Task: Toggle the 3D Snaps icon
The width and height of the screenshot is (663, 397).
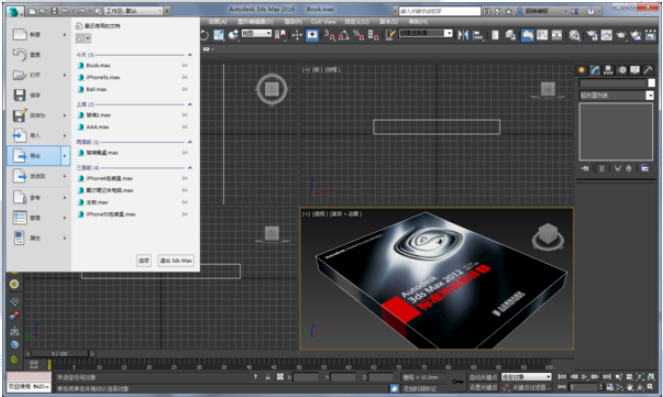Action: point(330,35)
